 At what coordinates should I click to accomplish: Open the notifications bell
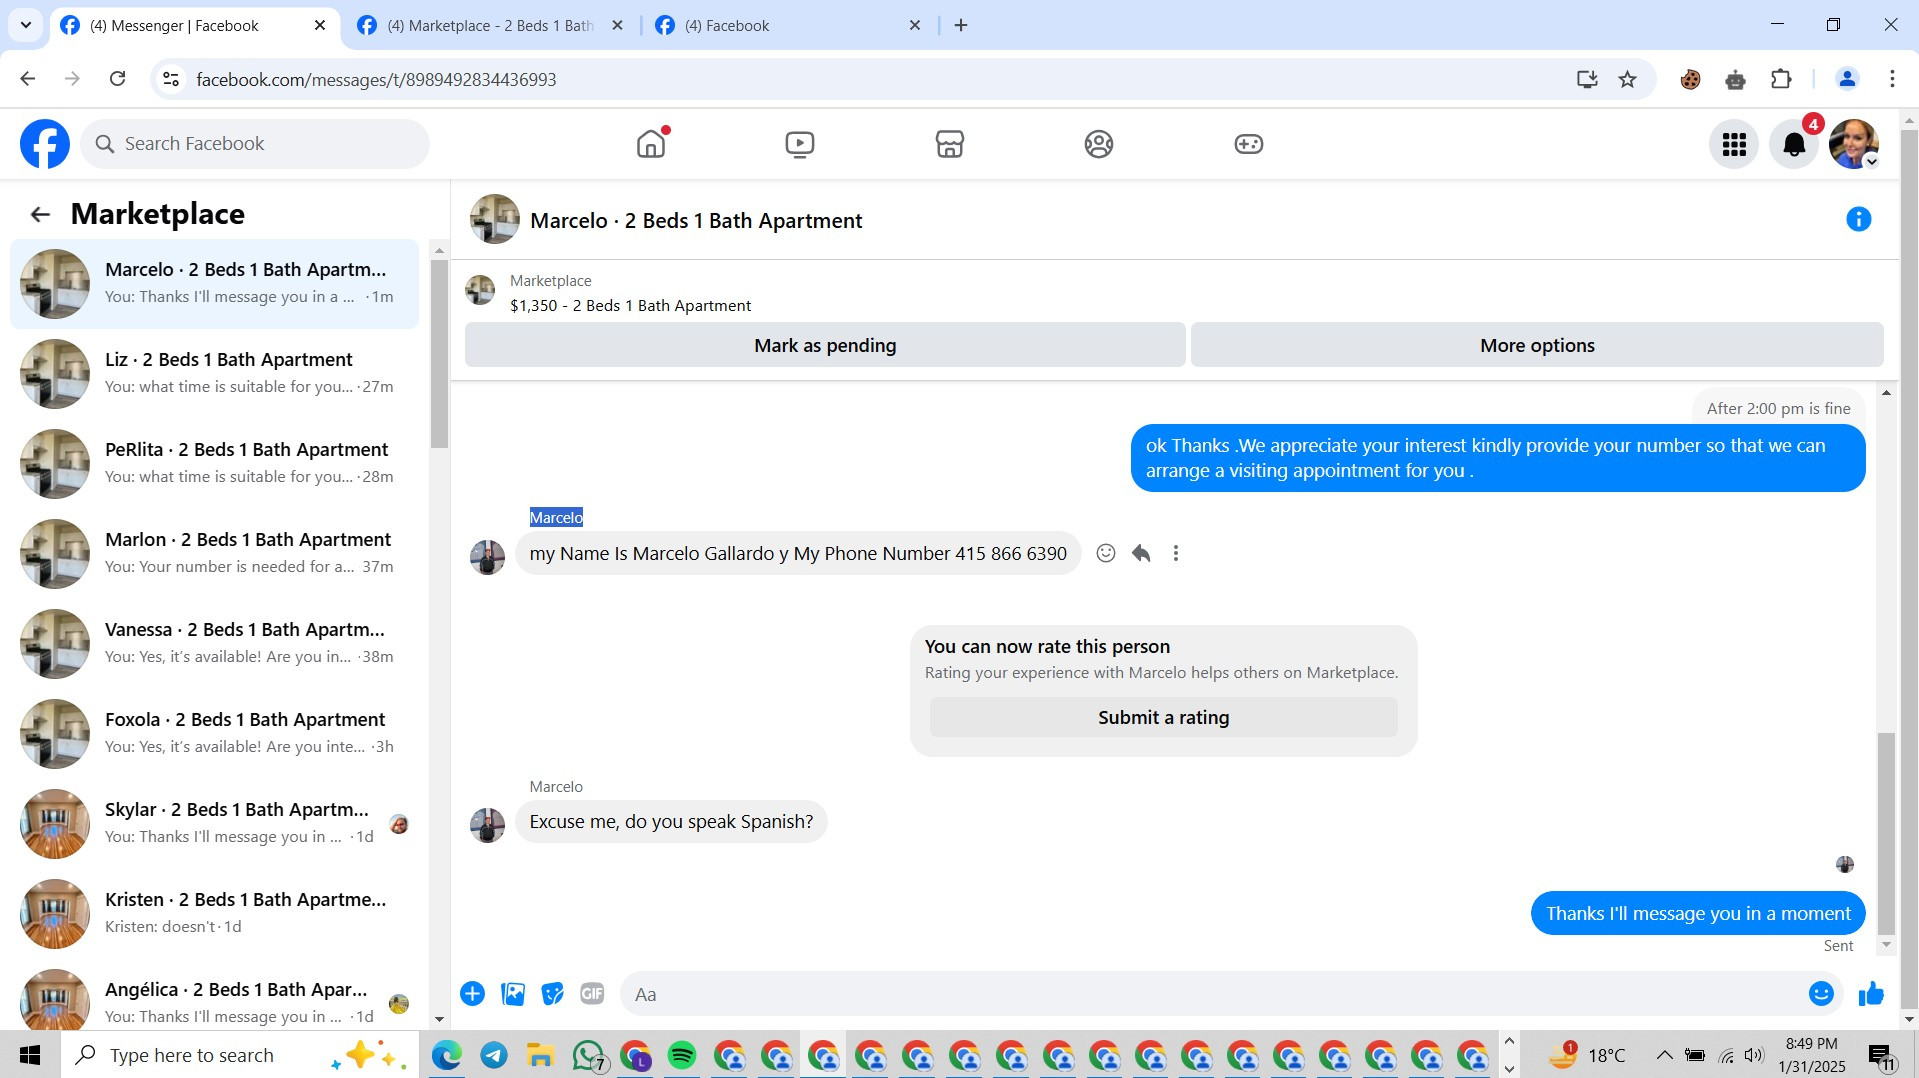pyautogui.click(x=1794, y=145)
